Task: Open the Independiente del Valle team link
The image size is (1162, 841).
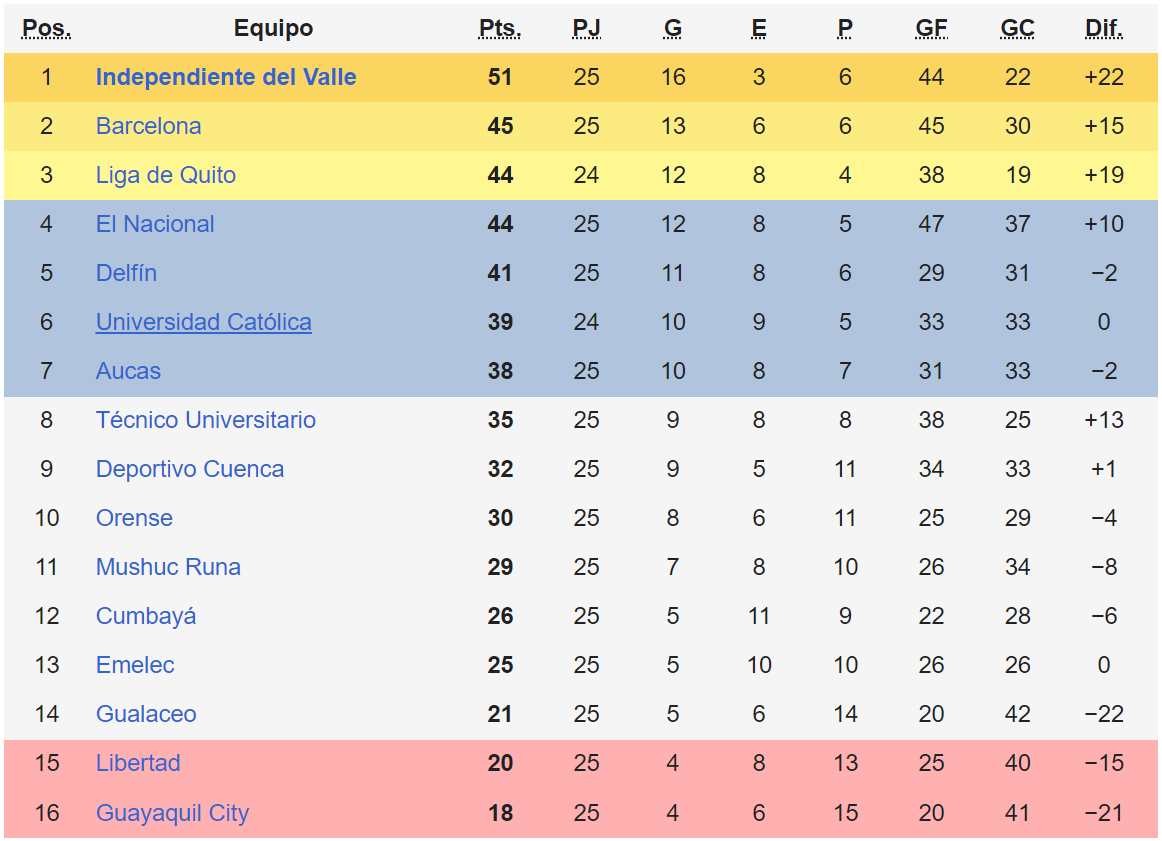Action: [x=226, y=78]
